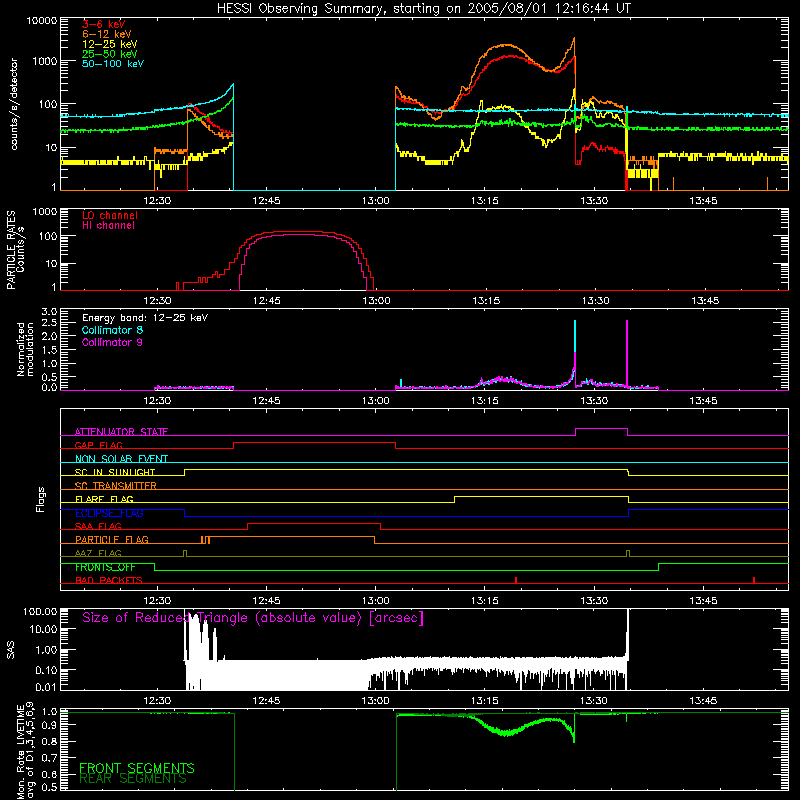Click the yellow '12-25 keV' legend entry

109,44
